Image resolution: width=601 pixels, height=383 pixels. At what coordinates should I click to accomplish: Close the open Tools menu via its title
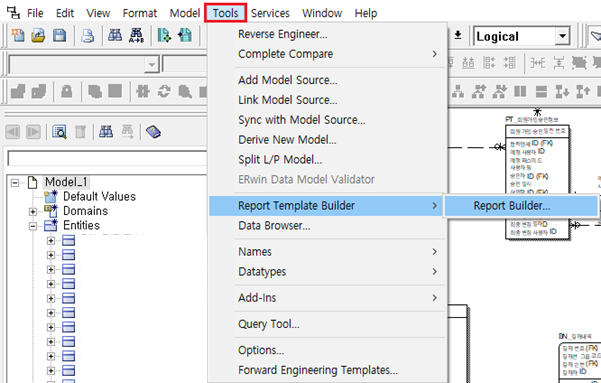(225, 13)
